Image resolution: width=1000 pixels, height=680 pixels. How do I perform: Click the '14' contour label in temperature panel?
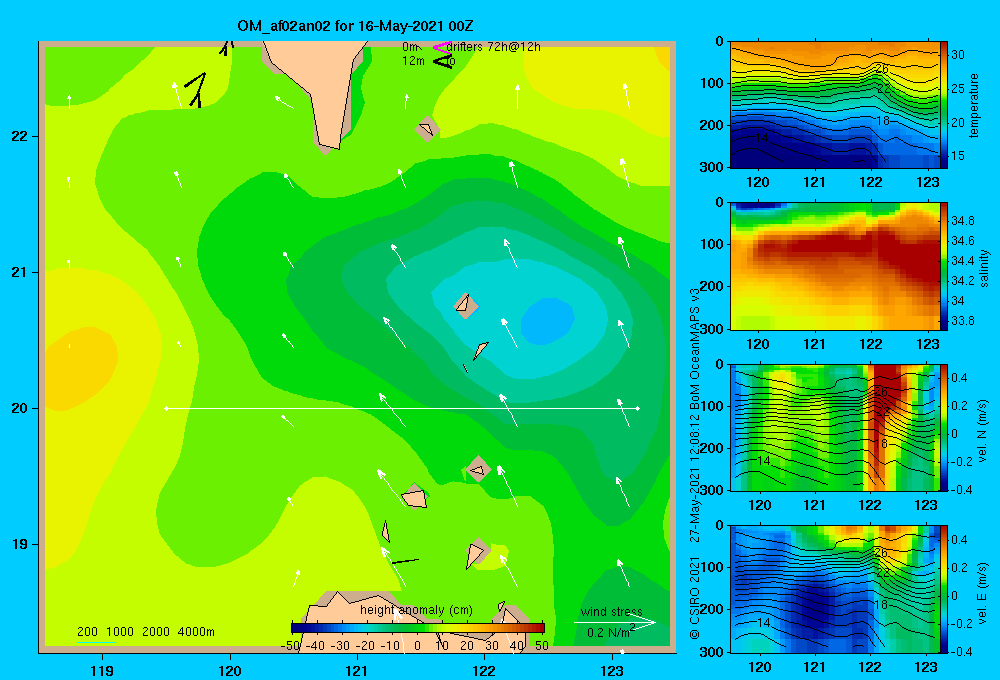[x=761, y=138]
